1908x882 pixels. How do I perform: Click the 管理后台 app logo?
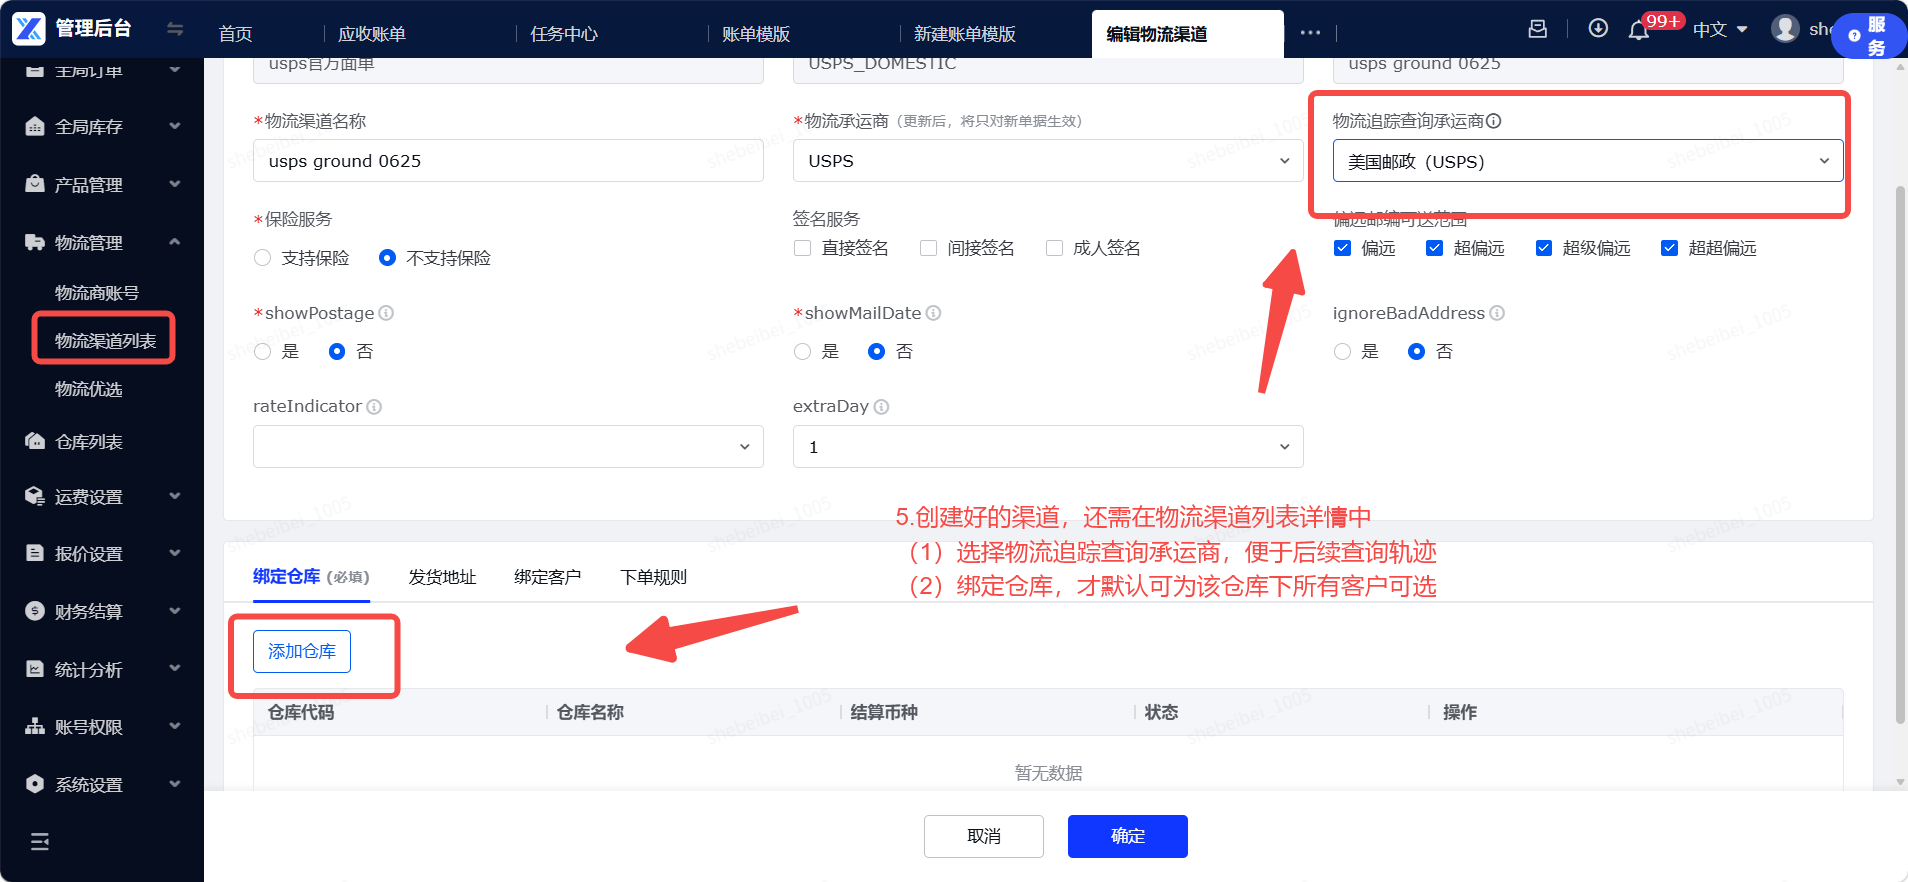(x=29, y=29)
